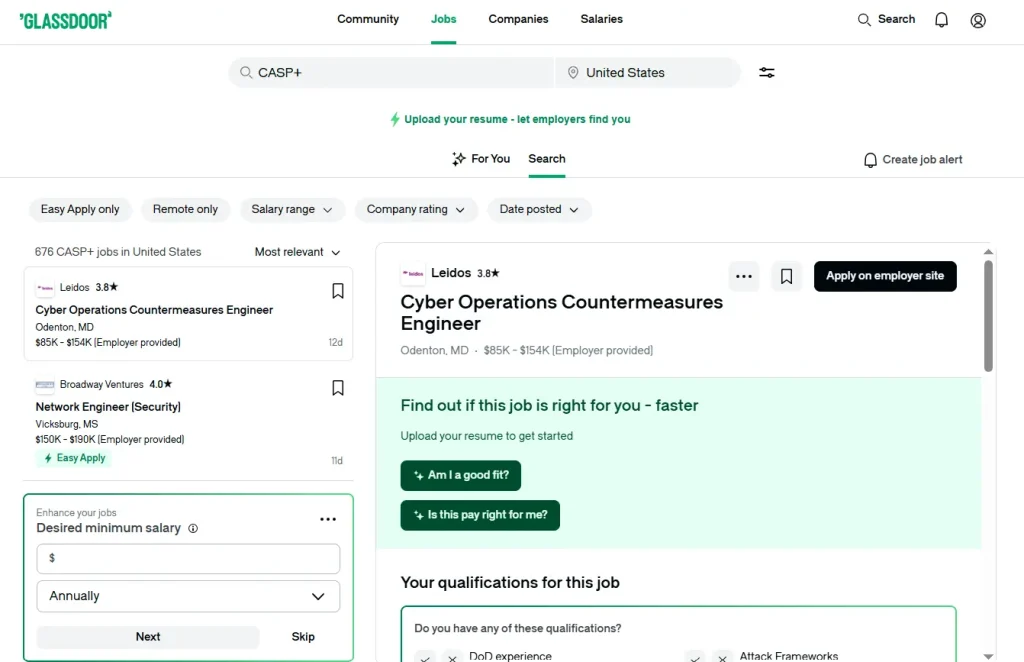Screen dimensions: 1024x662
Task: Open the Community tab
Action: [368, 20]
